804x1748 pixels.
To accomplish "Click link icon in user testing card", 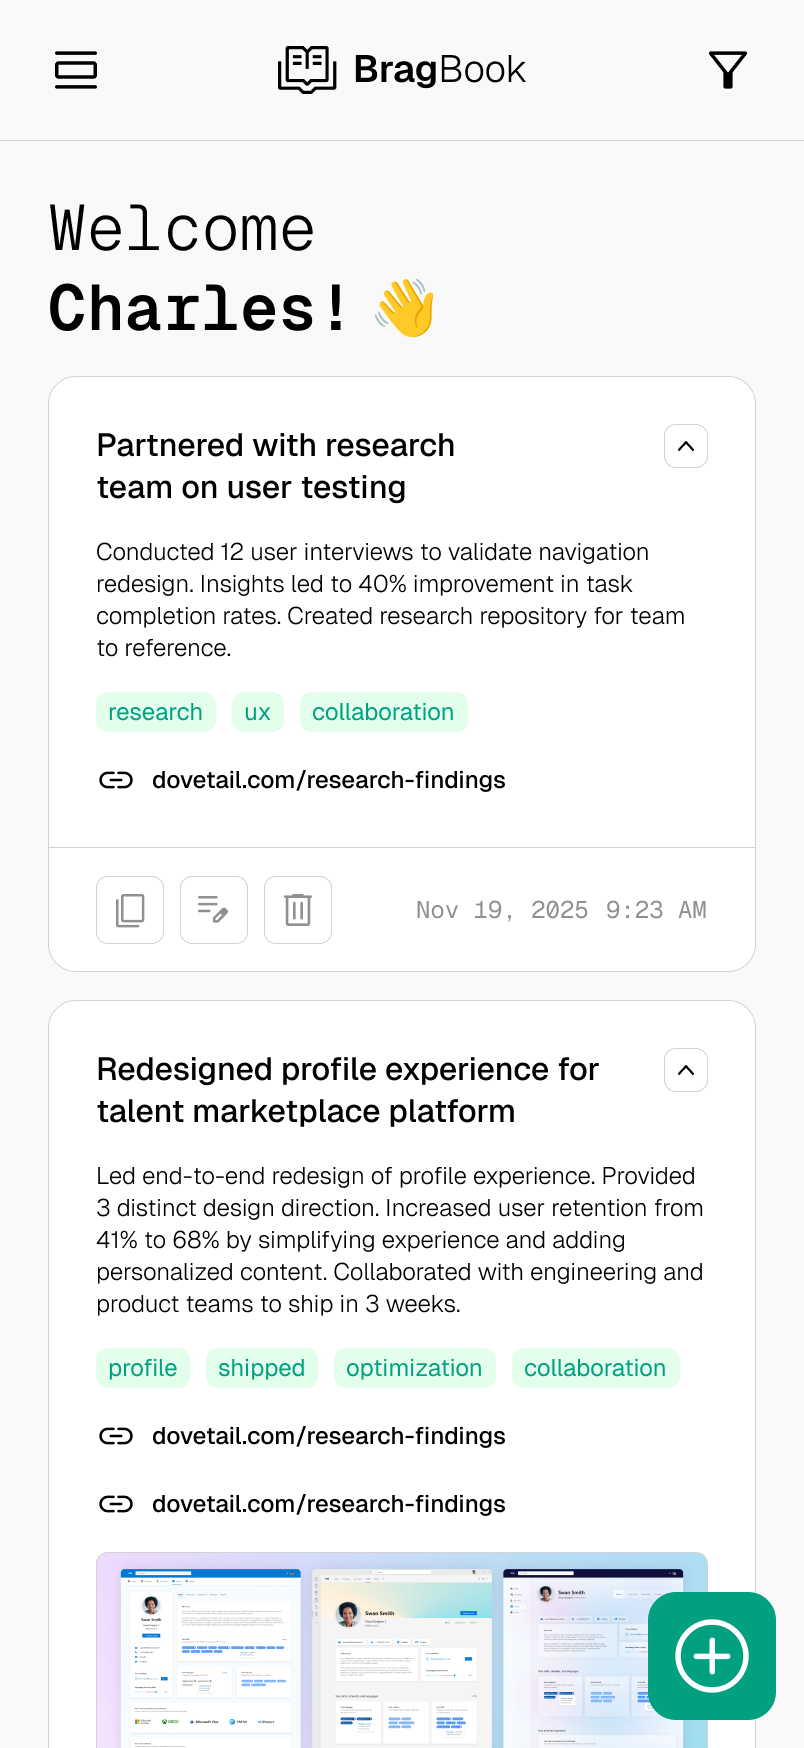I will [x=116, y=780].
